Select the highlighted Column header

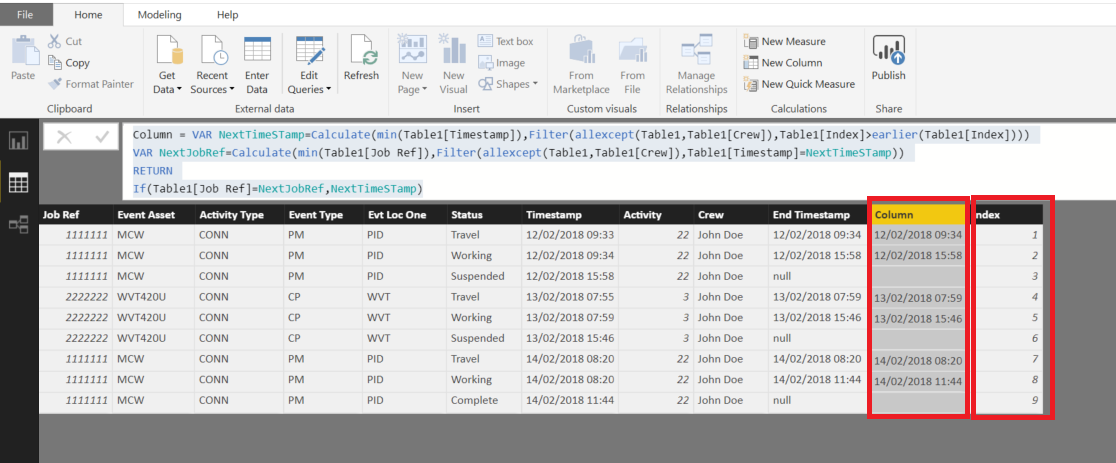pyautogui.click(x=918, y=215)
